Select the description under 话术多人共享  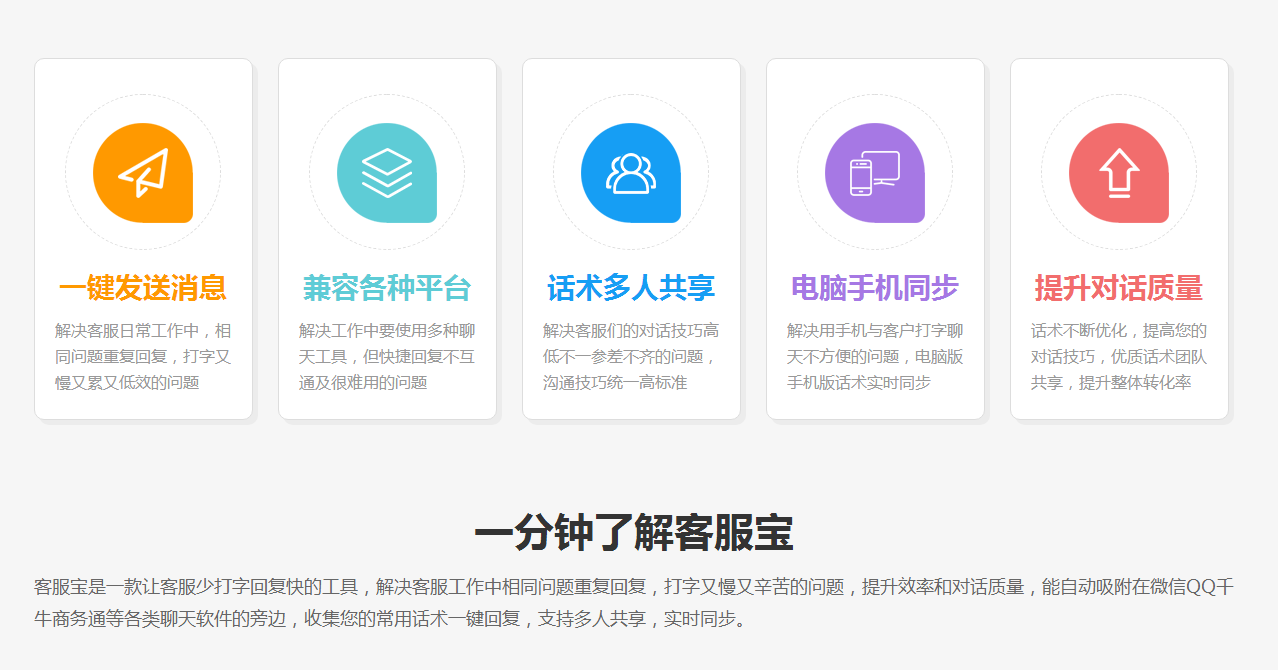pyautogui.click(x=631, y=356)
